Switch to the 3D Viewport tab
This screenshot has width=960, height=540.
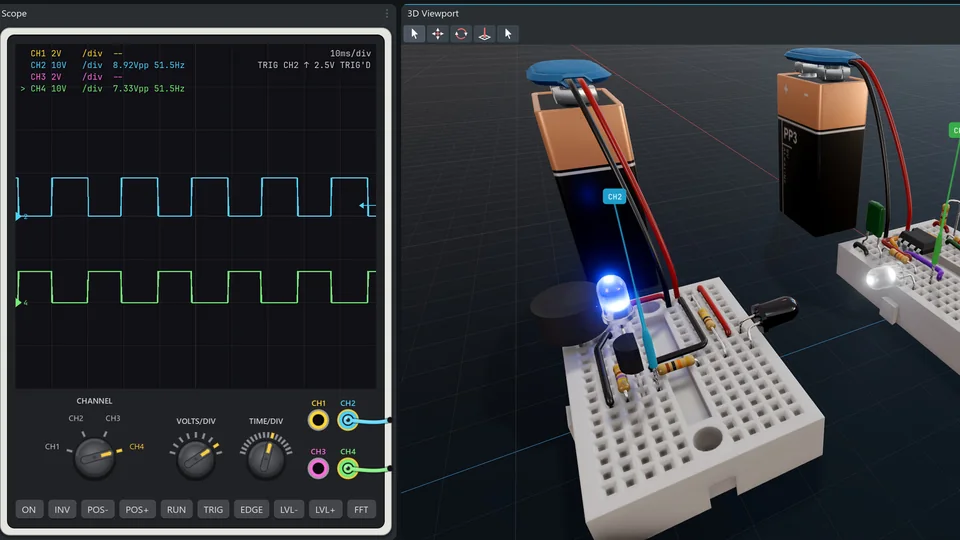[433, 13]
